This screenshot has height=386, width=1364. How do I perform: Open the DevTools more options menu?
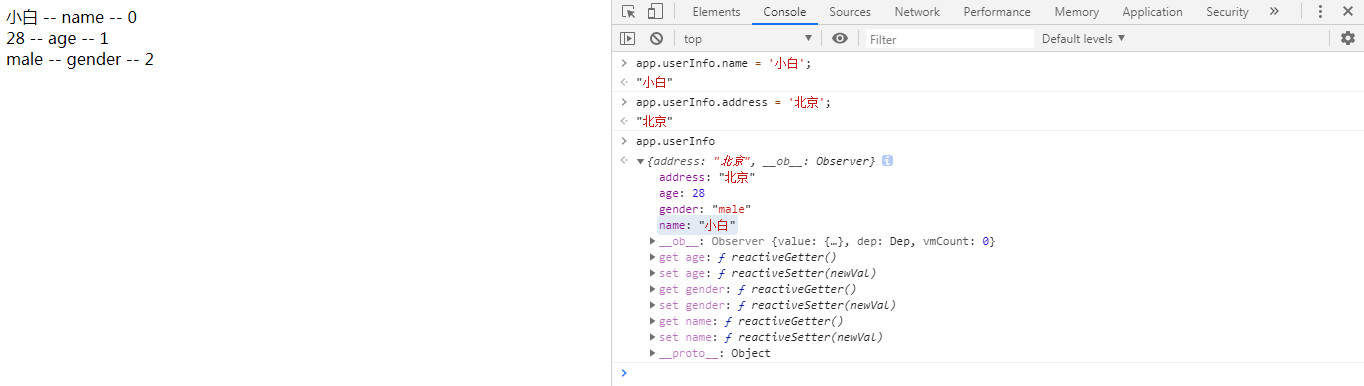click(x=1320, y=12)
